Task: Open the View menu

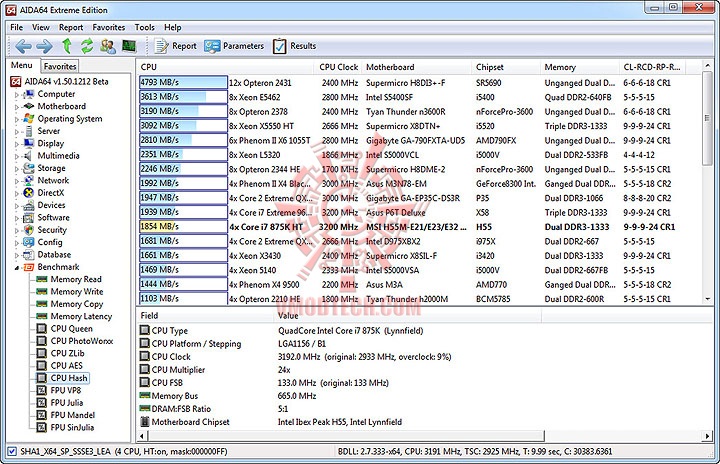Action: pos(40,28)
